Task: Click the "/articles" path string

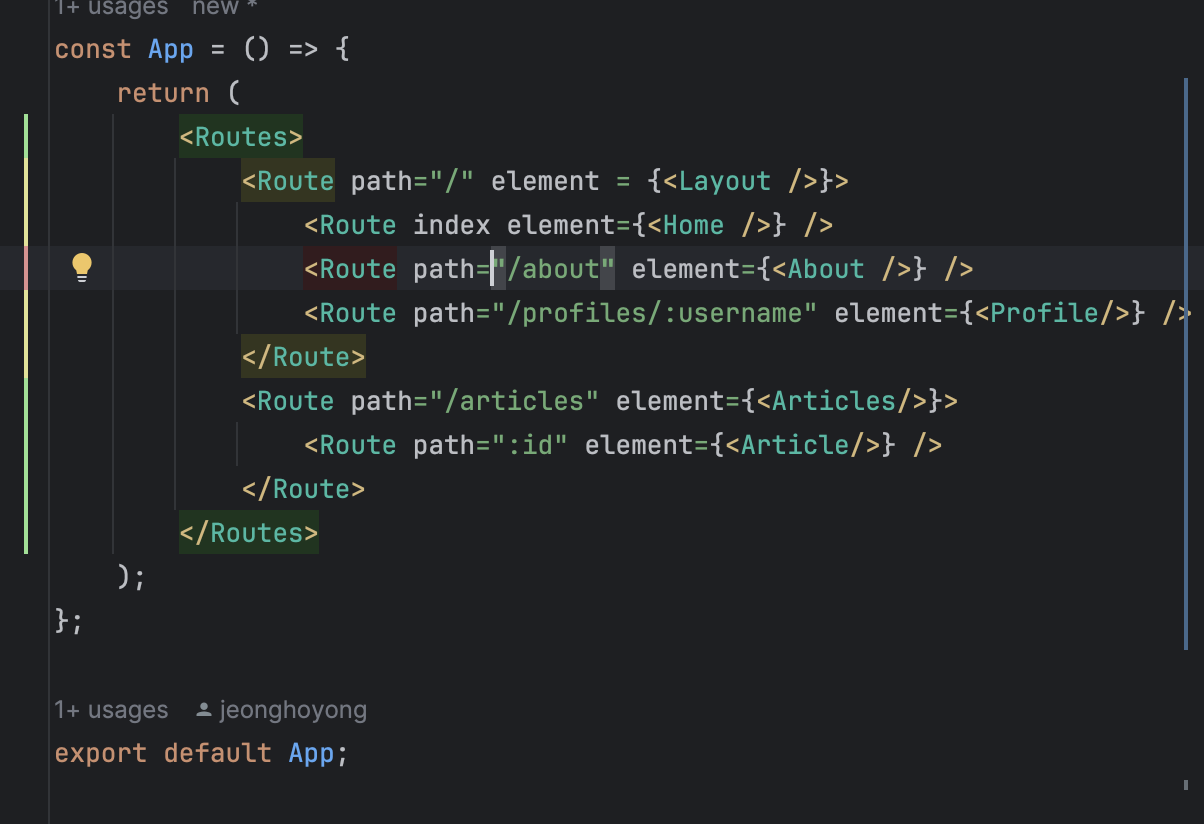Action: tap(514, 401)
